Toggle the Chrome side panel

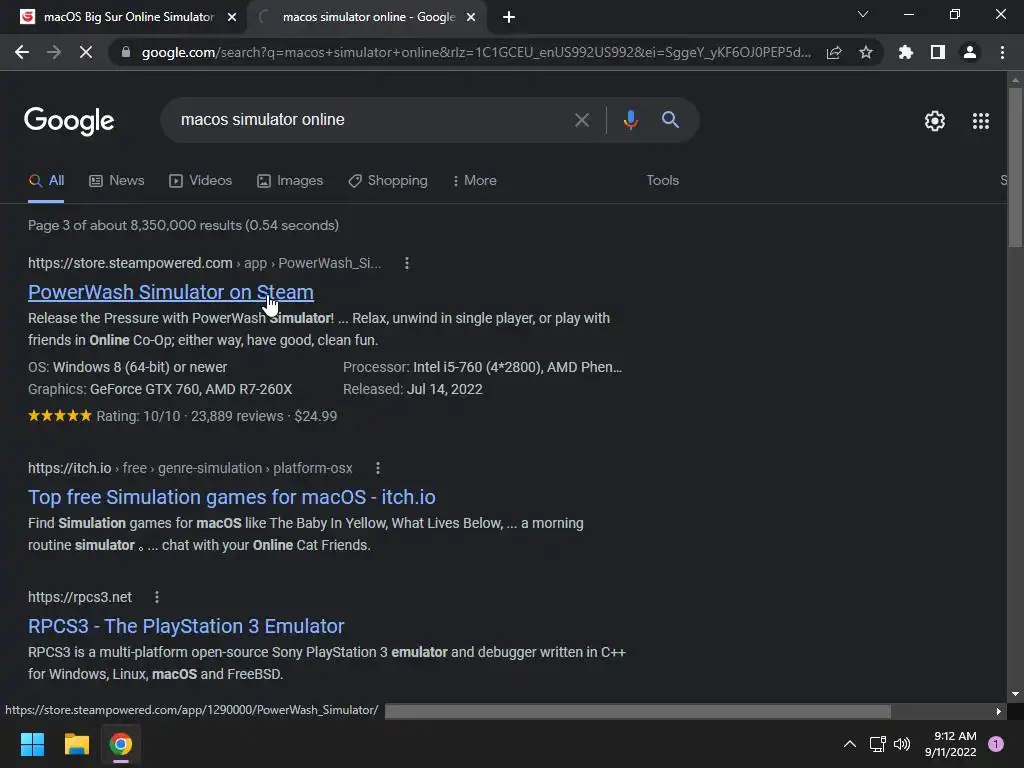coord(938,52)
